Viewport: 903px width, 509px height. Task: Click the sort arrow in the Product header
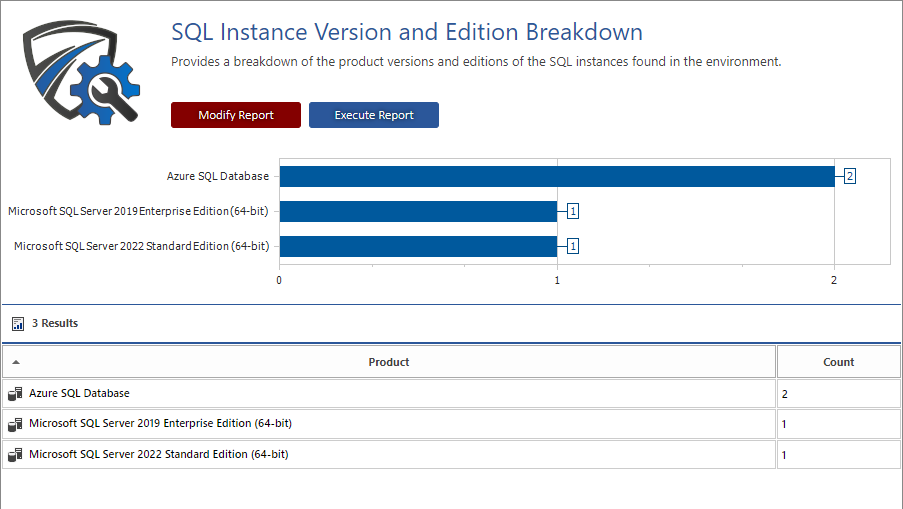(15, 362)
